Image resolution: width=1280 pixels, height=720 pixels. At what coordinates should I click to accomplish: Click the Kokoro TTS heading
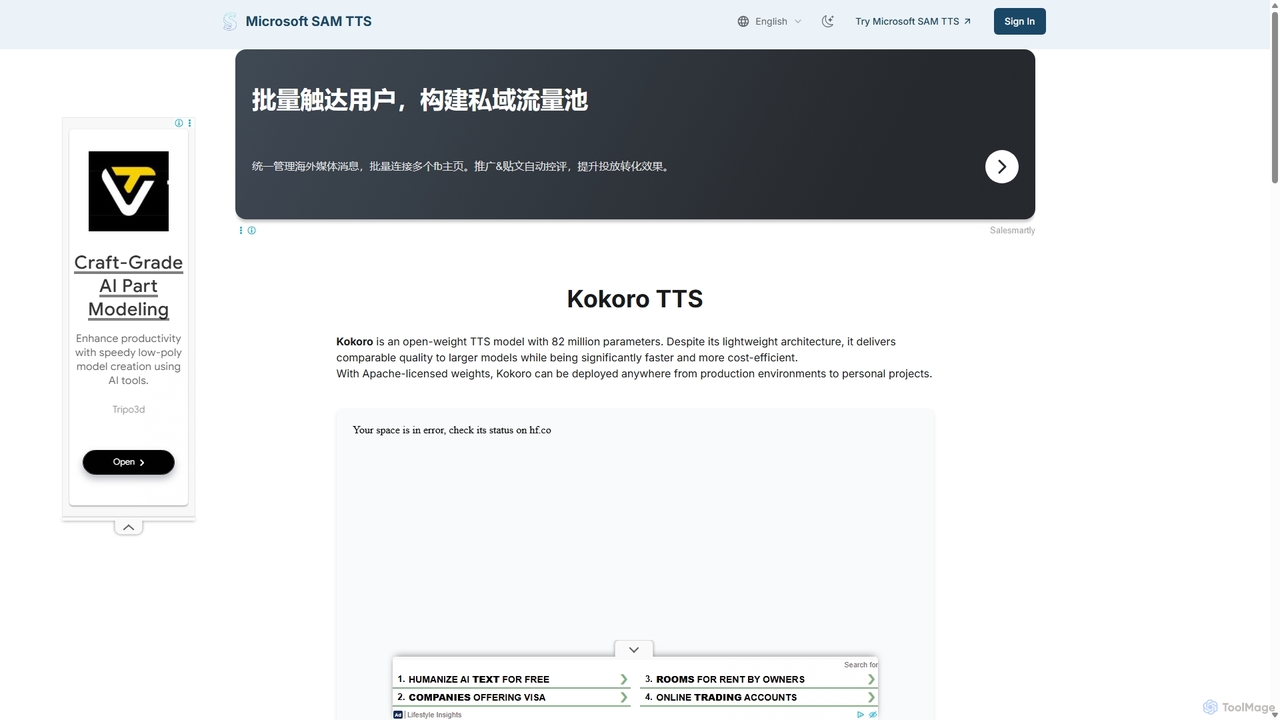tap(635, 299)
